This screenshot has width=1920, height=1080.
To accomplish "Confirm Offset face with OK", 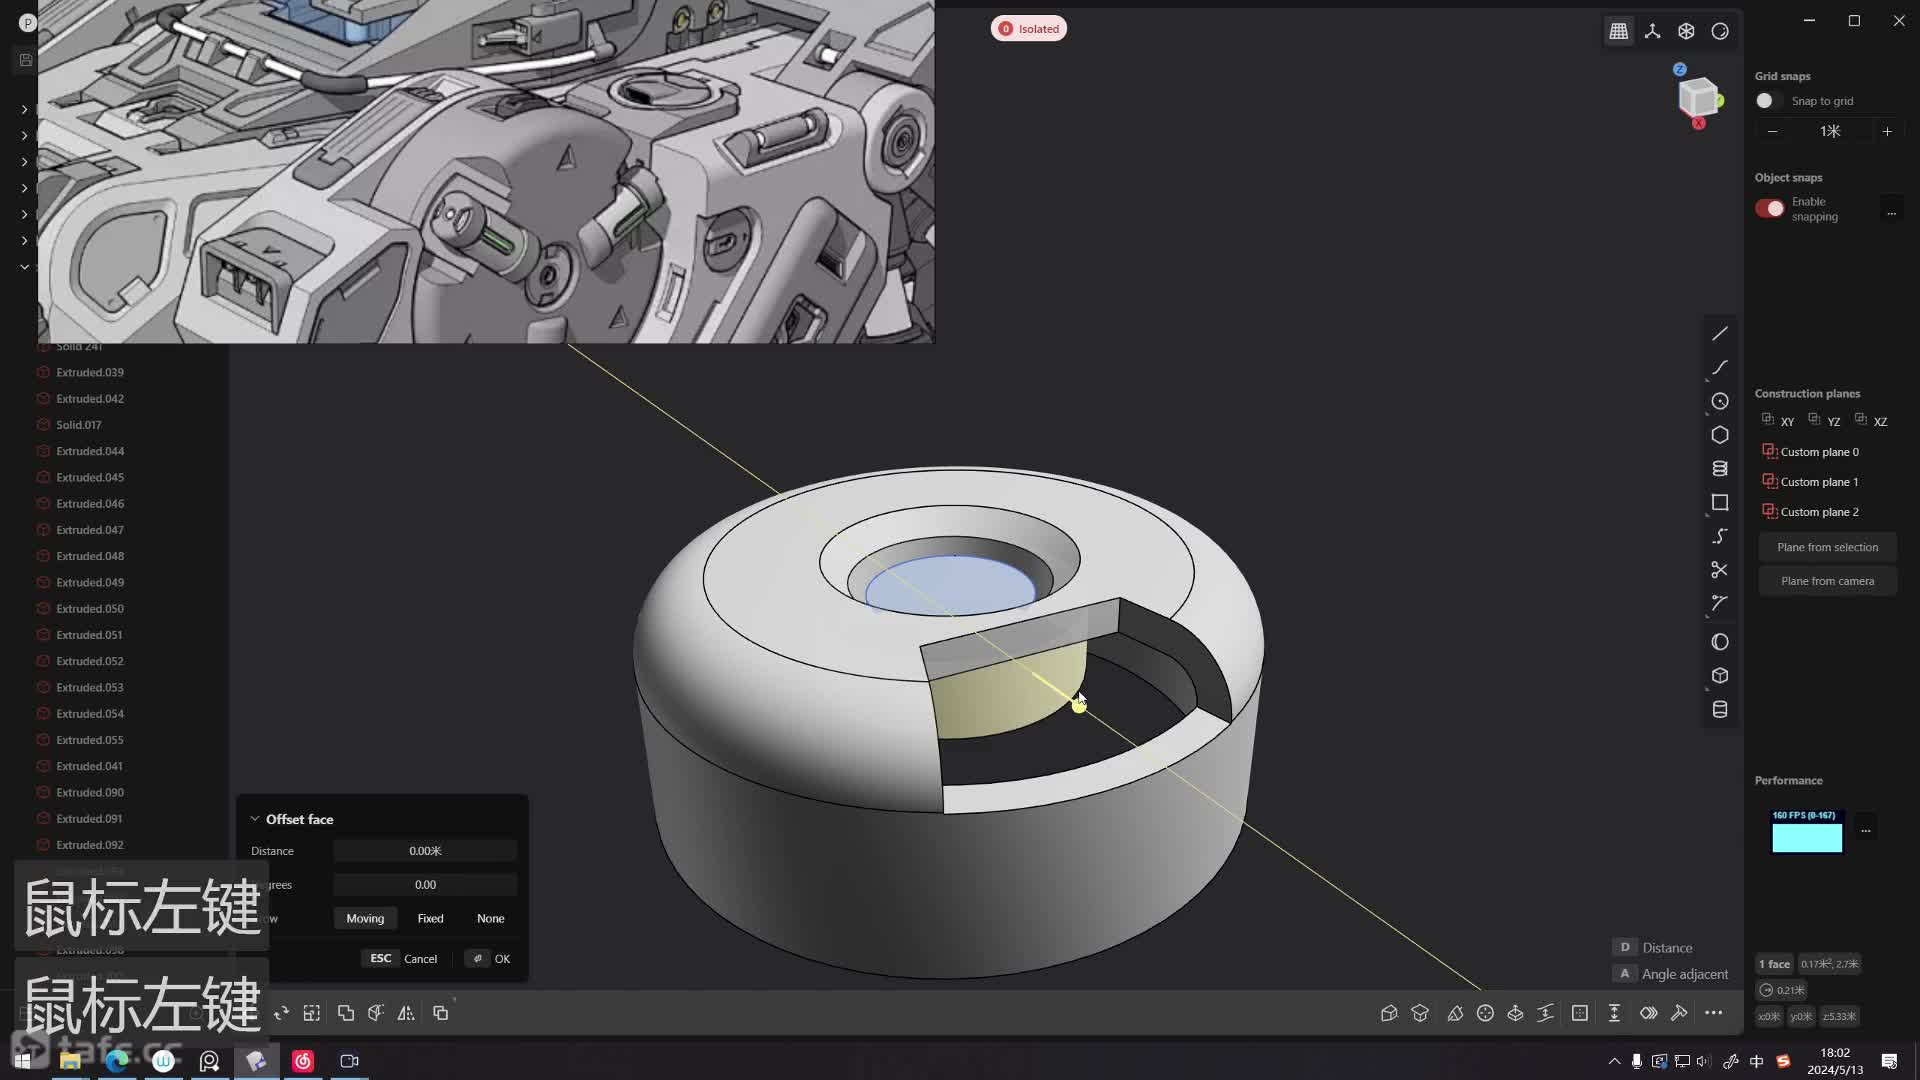I will (489, 958).
